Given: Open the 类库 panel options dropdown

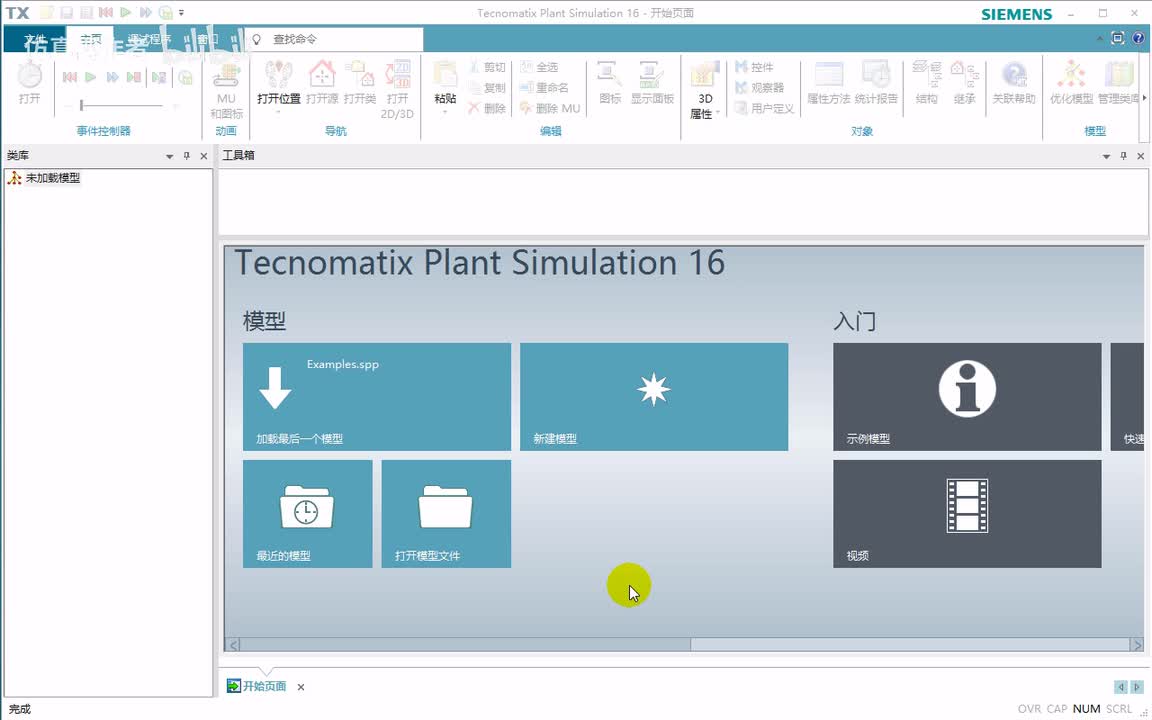Looking at the screenshot, I should click(170, 156).
